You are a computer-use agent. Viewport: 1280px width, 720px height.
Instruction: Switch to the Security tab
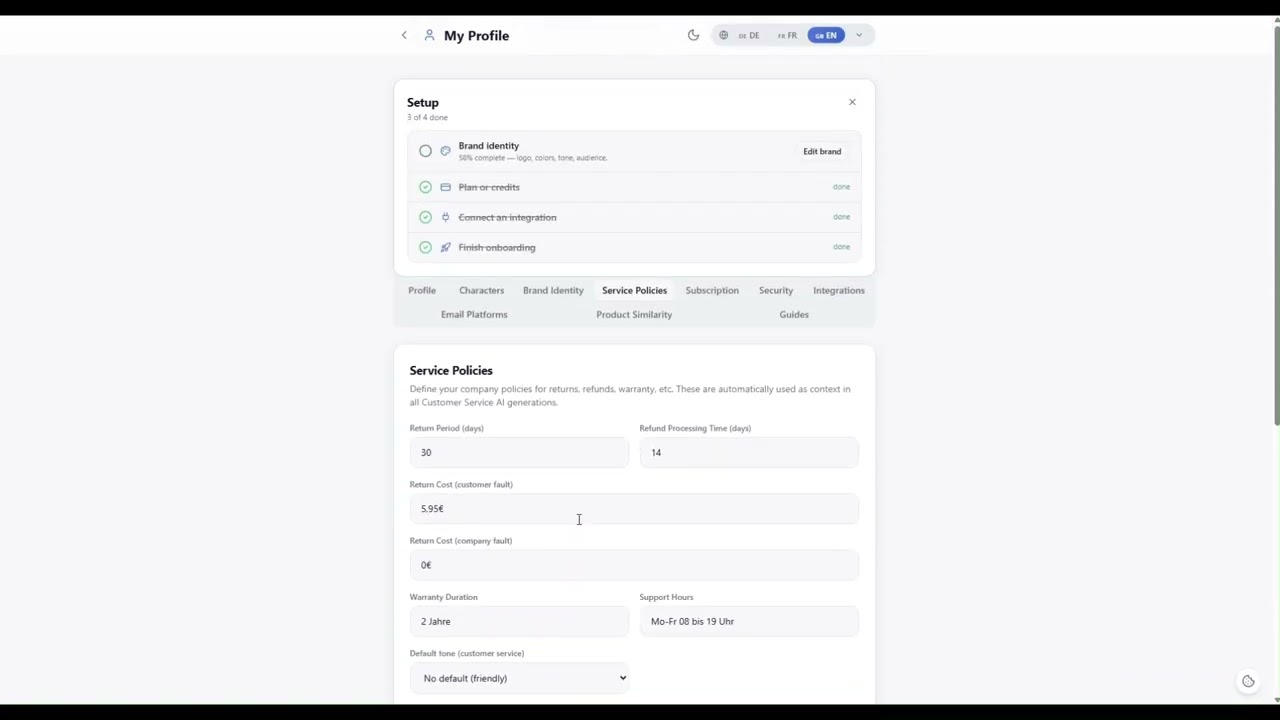(x=776, y=290)
